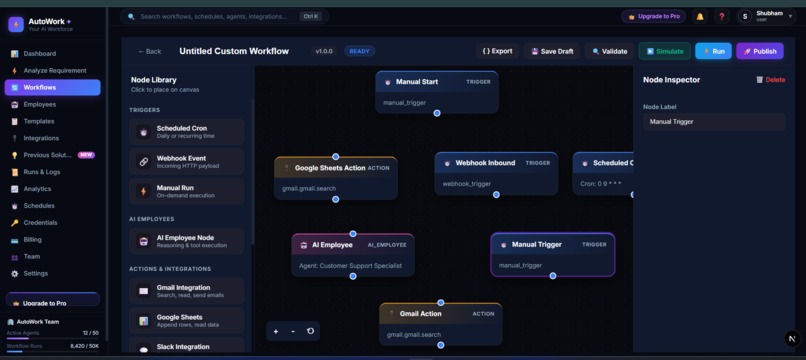Open Integrations in the sidebar
The width and height of the screenshot is (806, 360).
pyautogui.click(x=52, y=138)
